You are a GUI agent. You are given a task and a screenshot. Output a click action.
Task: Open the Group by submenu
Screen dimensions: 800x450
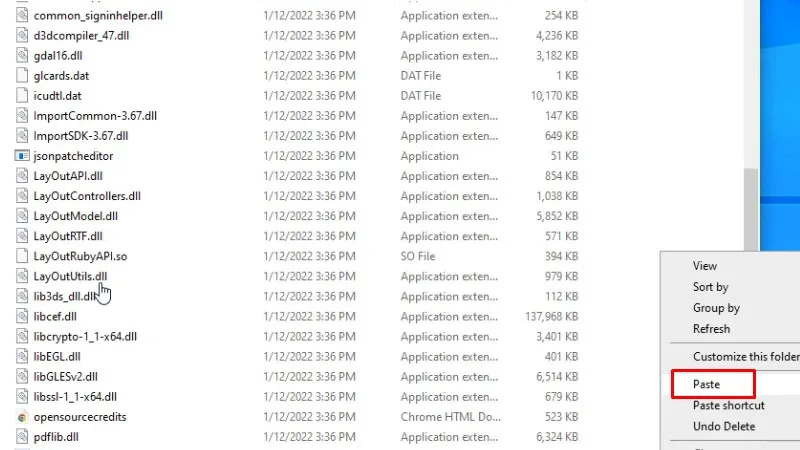tap(716, 308)
